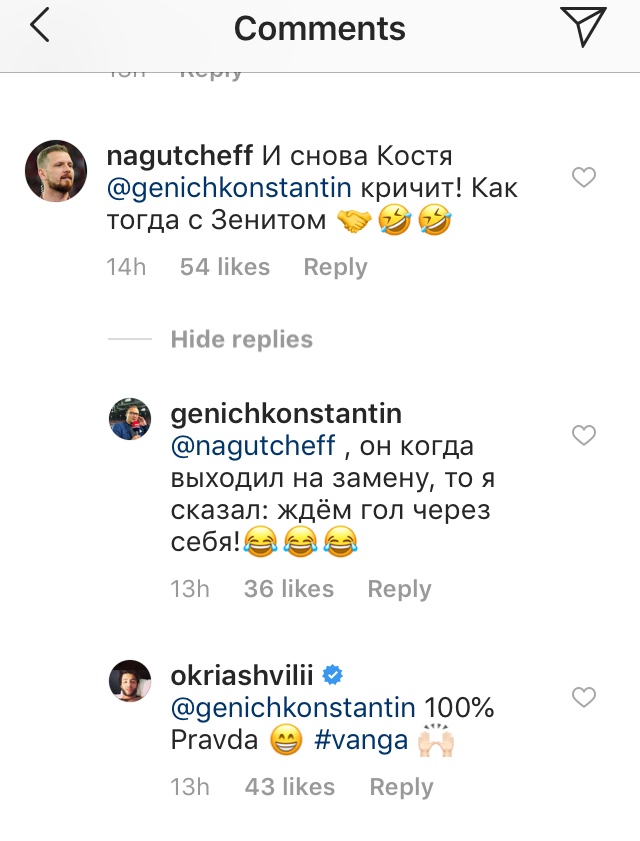The width and height of the screenshot is (640, 841).
Task: Reply to okriashvilii's comment
Action: coord(401,787)
